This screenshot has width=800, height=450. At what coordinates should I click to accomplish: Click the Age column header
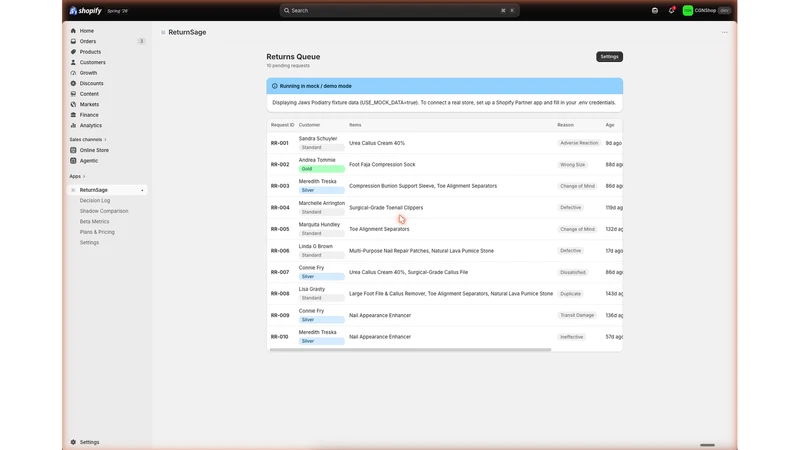[610, 125]
